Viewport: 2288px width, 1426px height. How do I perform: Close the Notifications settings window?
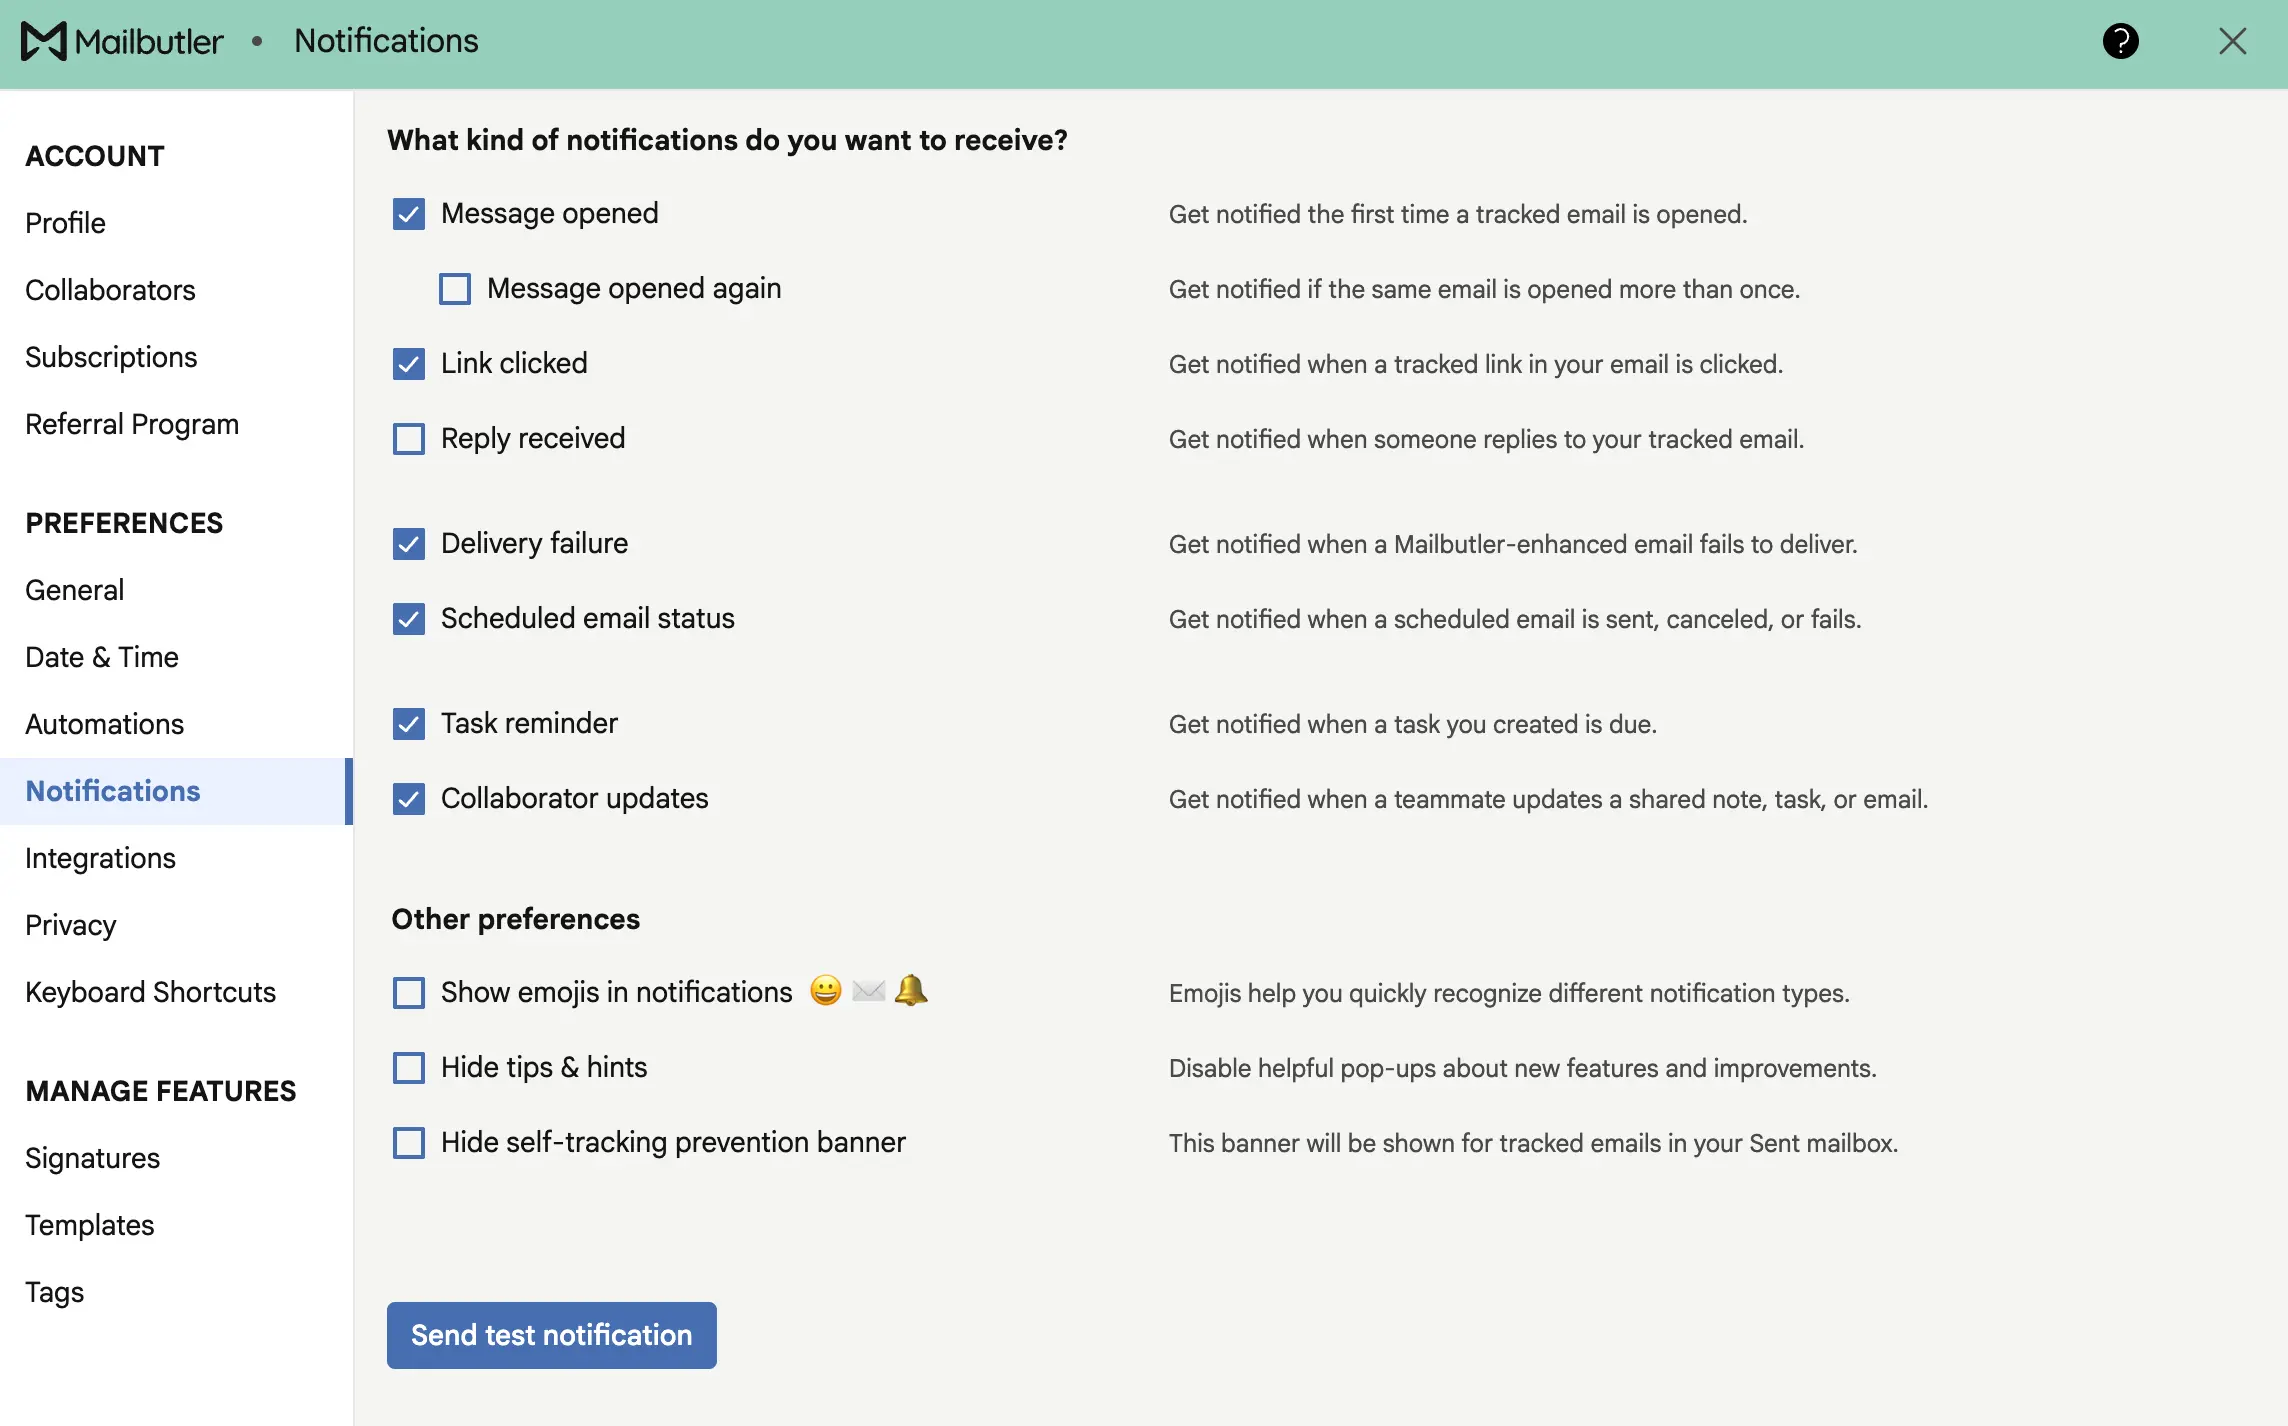(2232, 41)
